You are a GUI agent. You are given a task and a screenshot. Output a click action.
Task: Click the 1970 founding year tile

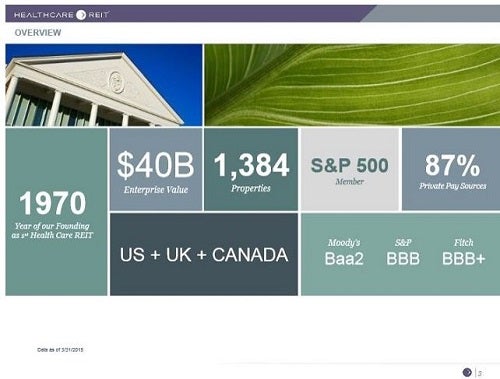click(56, 212)
